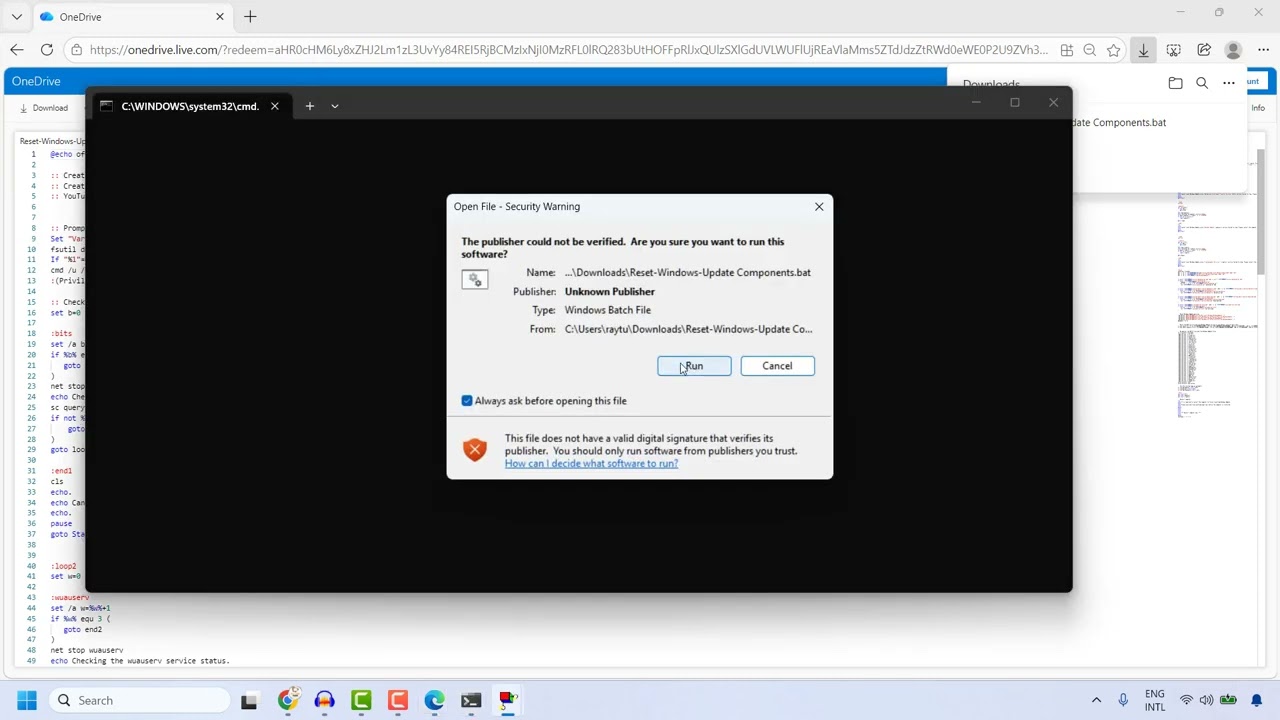Click Download in the OneDrive toolbar
Viewport: 1280px width, 720px height.
tap(43, 108)
